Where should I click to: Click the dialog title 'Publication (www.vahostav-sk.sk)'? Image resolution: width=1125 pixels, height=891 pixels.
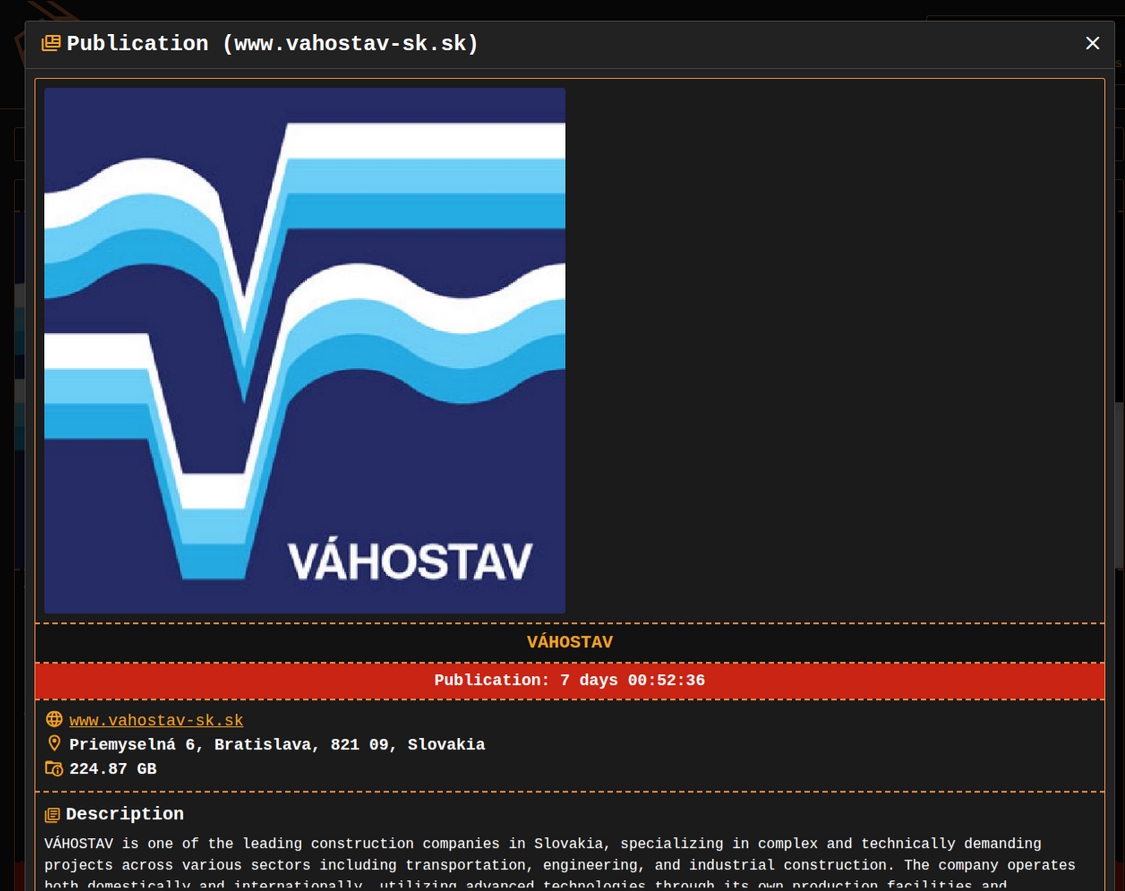(x=272, y=43)
